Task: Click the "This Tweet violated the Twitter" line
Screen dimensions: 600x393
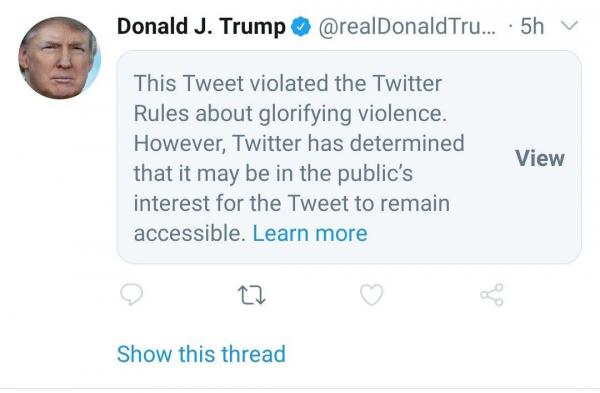Action: click(x=288, y=83)
